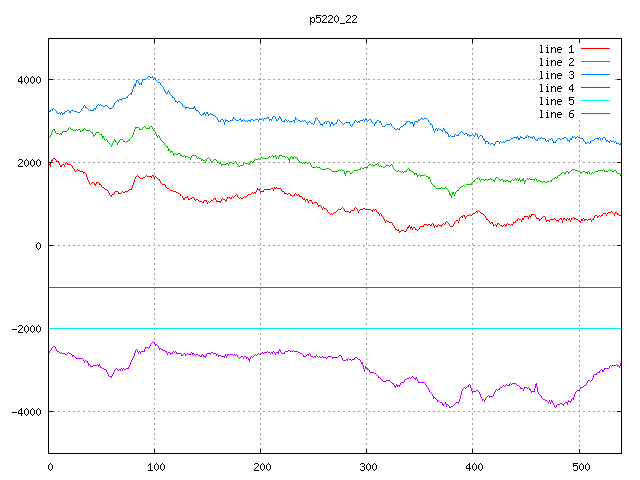
Task: Select the 'line 3' legend label
Action: pyautogui.click(x=556, y=75)
